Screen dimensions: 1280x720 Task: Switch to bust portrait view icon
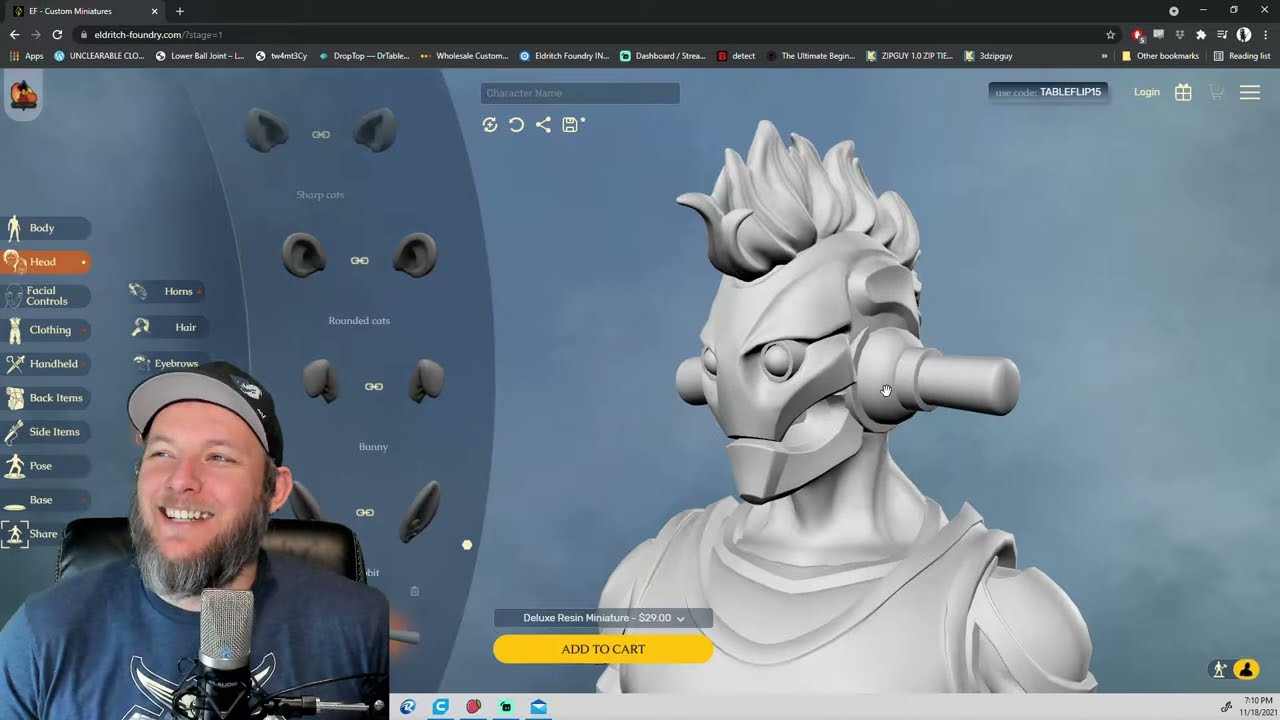coord(1246,670)
